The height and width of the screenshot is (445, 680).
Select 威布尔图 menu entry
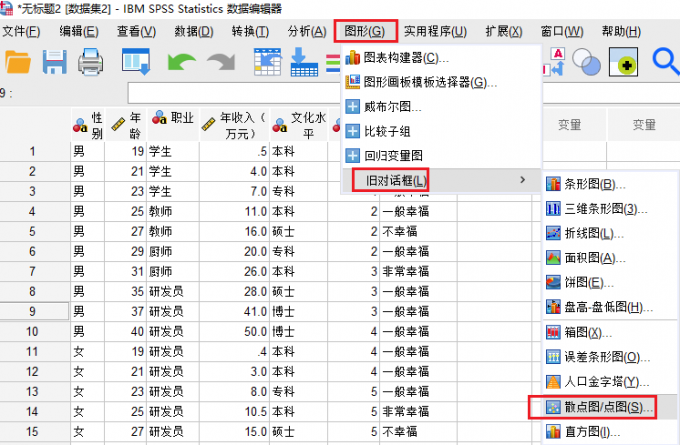441,106
